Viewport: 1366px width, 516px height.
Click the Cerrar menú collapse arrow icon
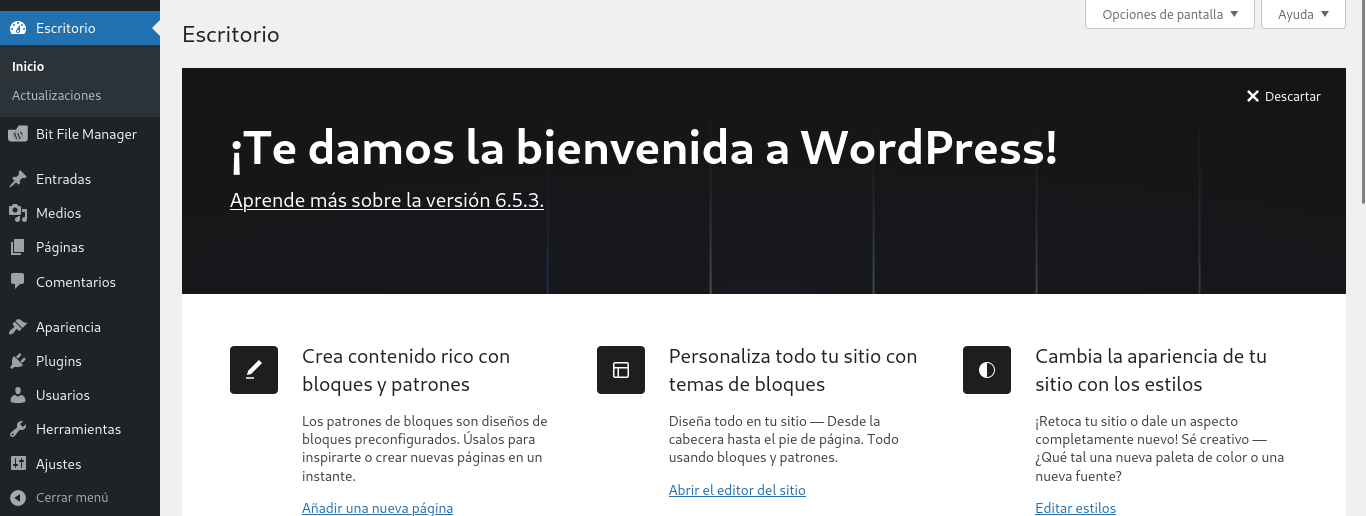[18, 497]
